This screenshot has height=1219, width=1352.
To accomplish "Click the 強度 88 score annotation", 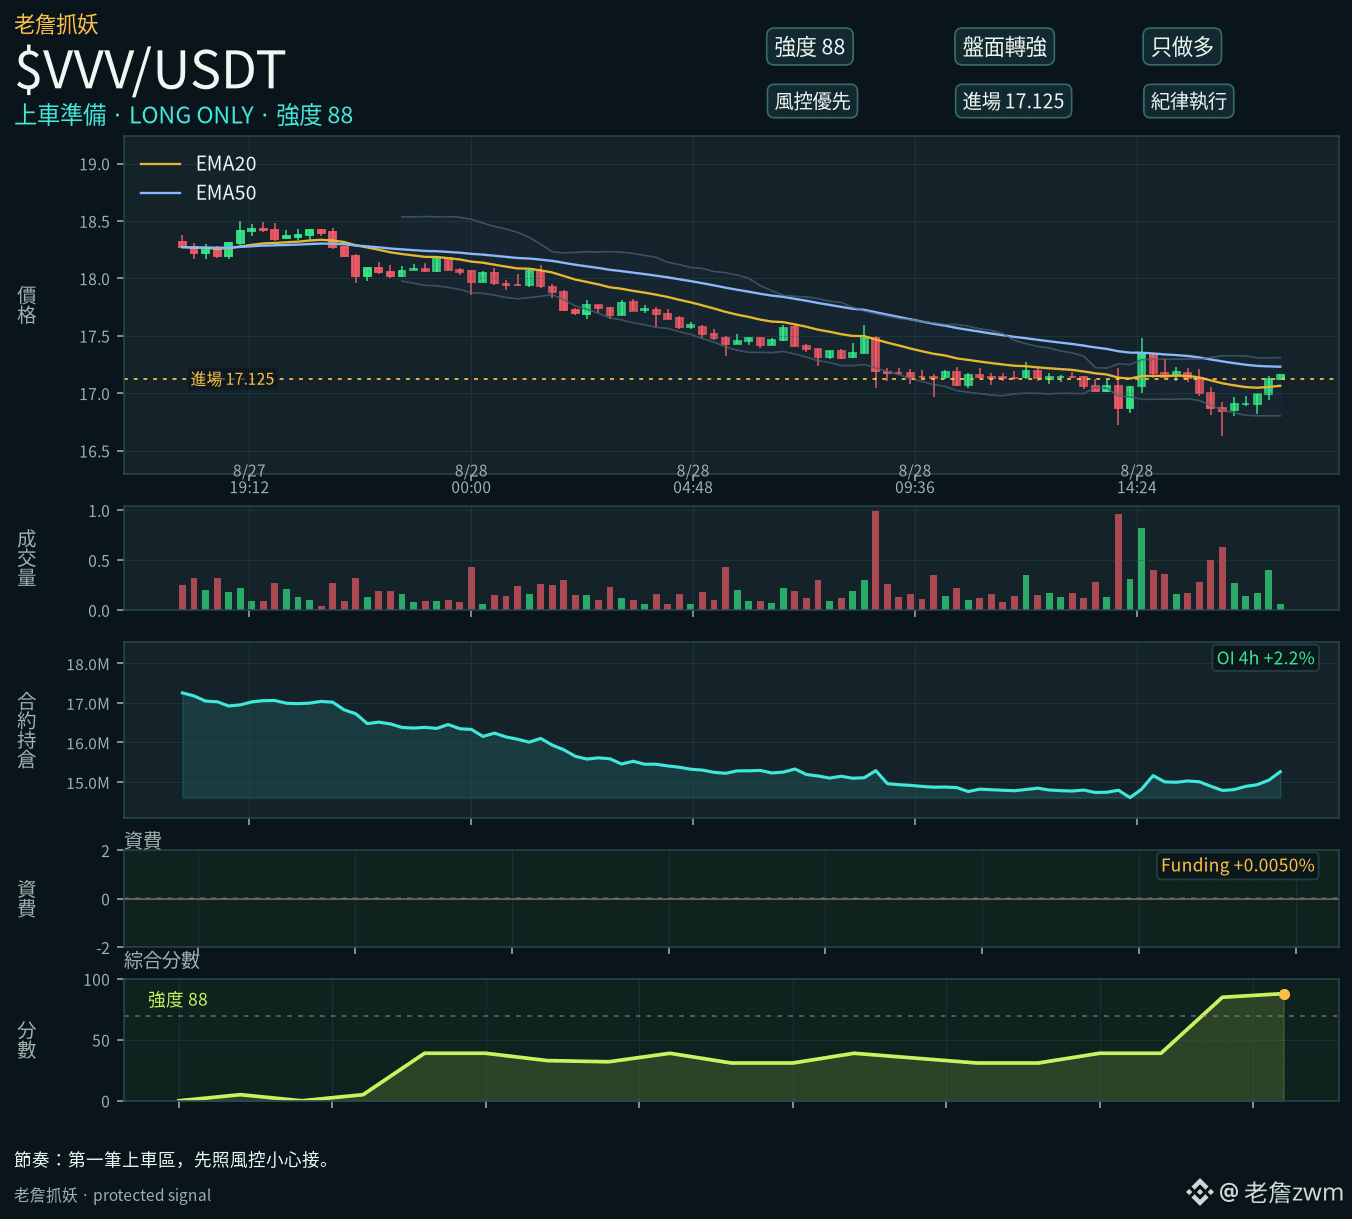I will pyautogui.click(x=178, y=999).
